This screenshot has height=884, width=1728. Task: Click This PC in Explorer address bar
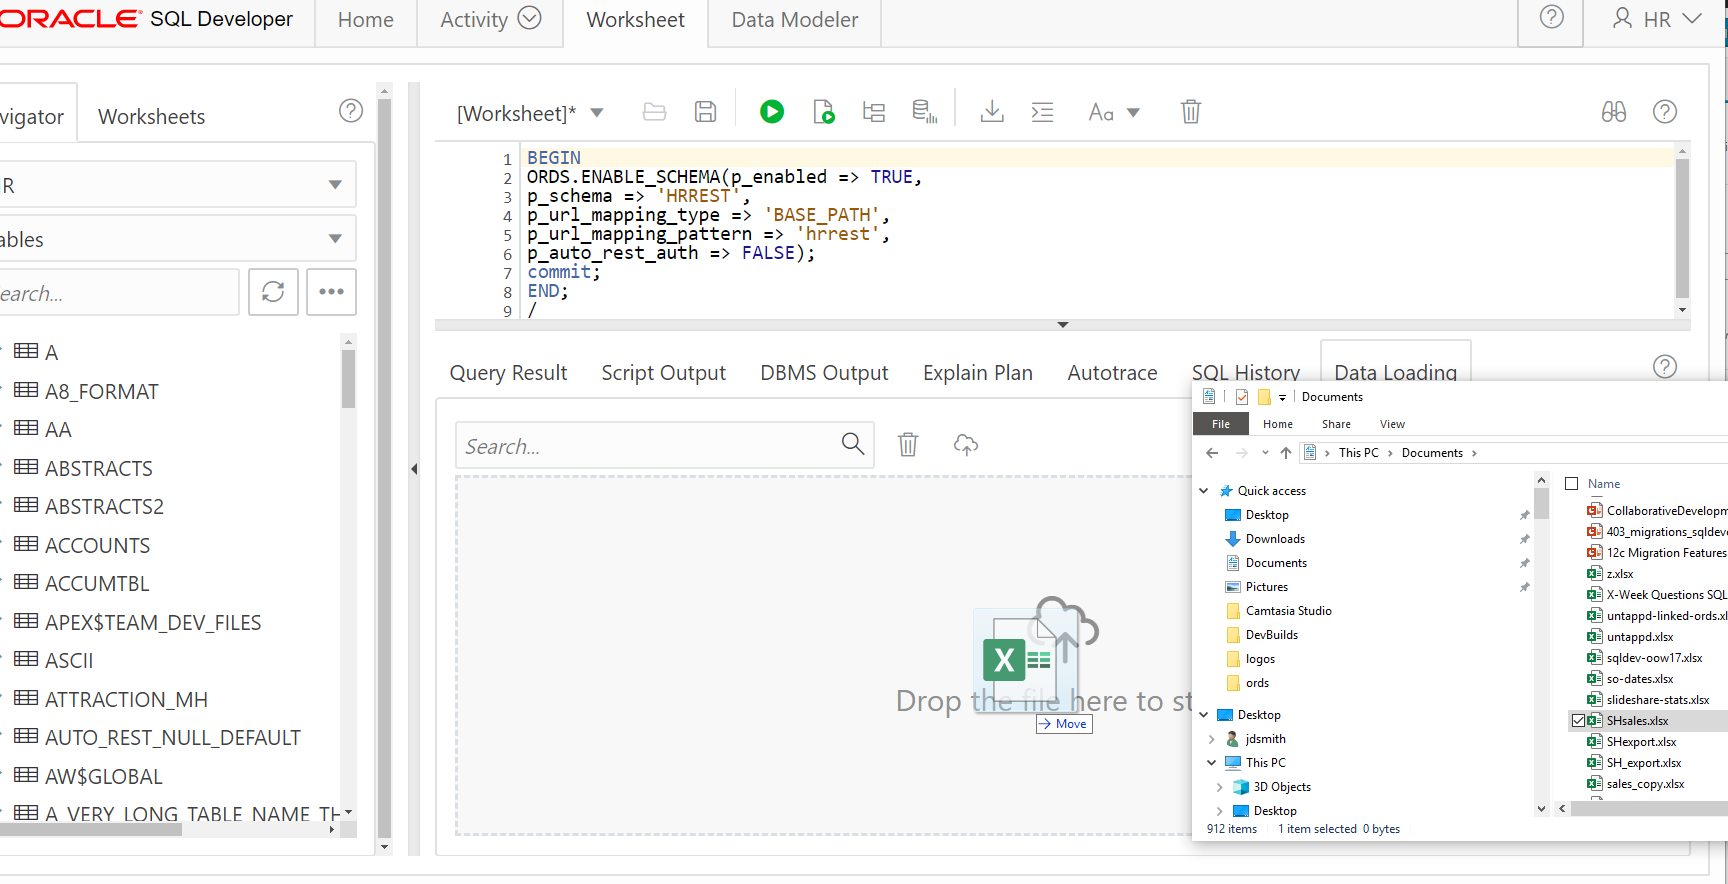(x=1358, y=453)
